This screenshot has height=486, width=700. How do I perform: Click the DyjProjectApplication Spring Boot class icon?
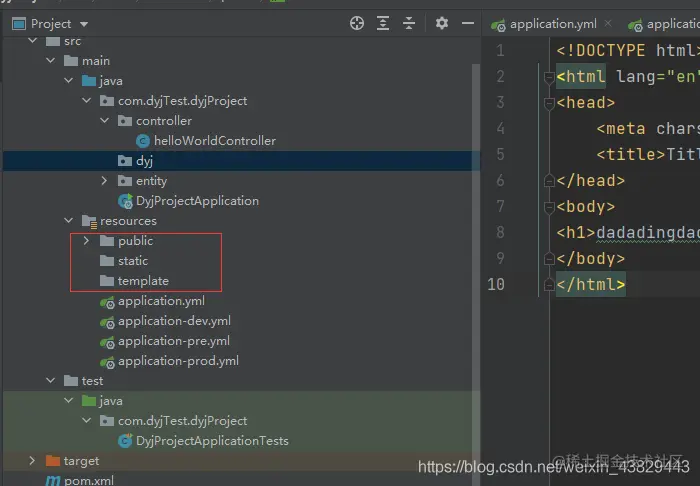tap(125, 201)
